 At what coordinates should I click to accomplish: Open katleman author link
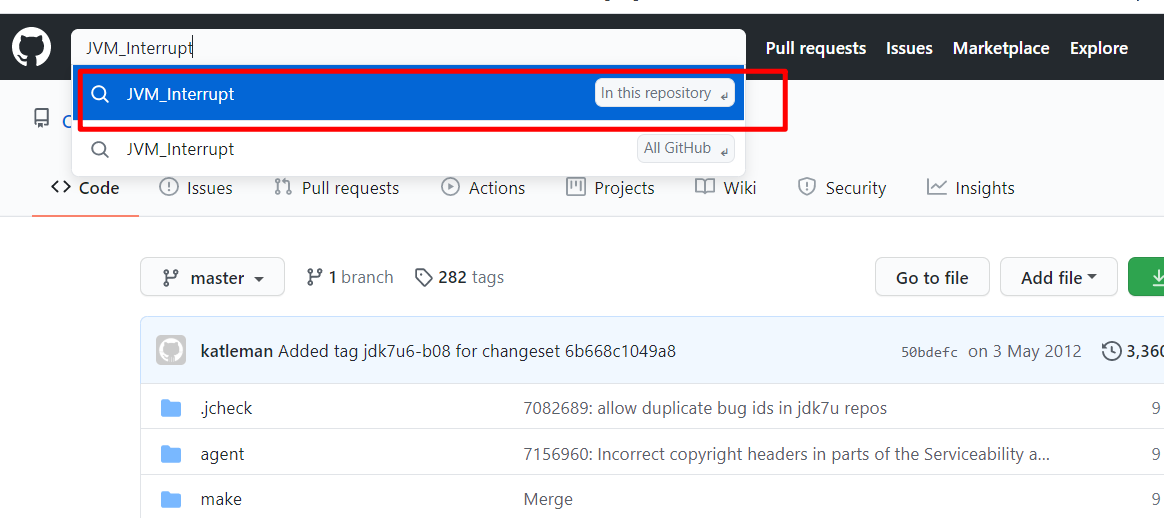click(237, 350)
